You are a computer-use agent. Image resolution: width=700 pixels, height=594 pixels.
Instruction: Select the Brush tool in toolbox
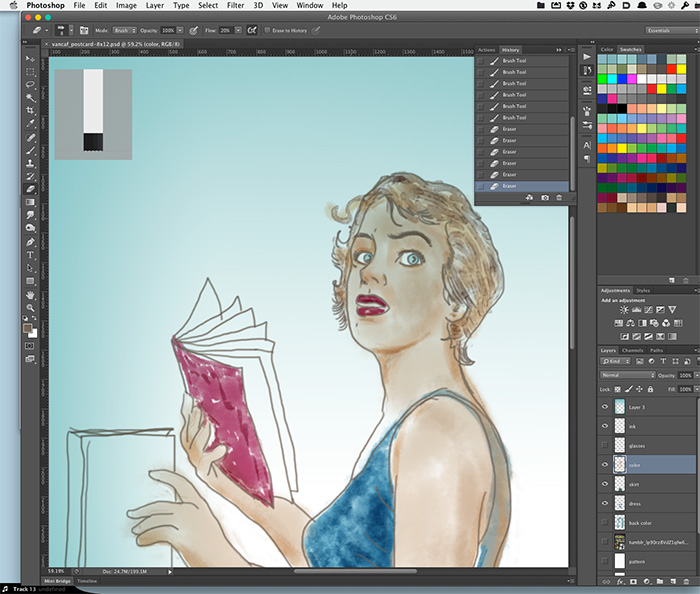click(30, 150)
